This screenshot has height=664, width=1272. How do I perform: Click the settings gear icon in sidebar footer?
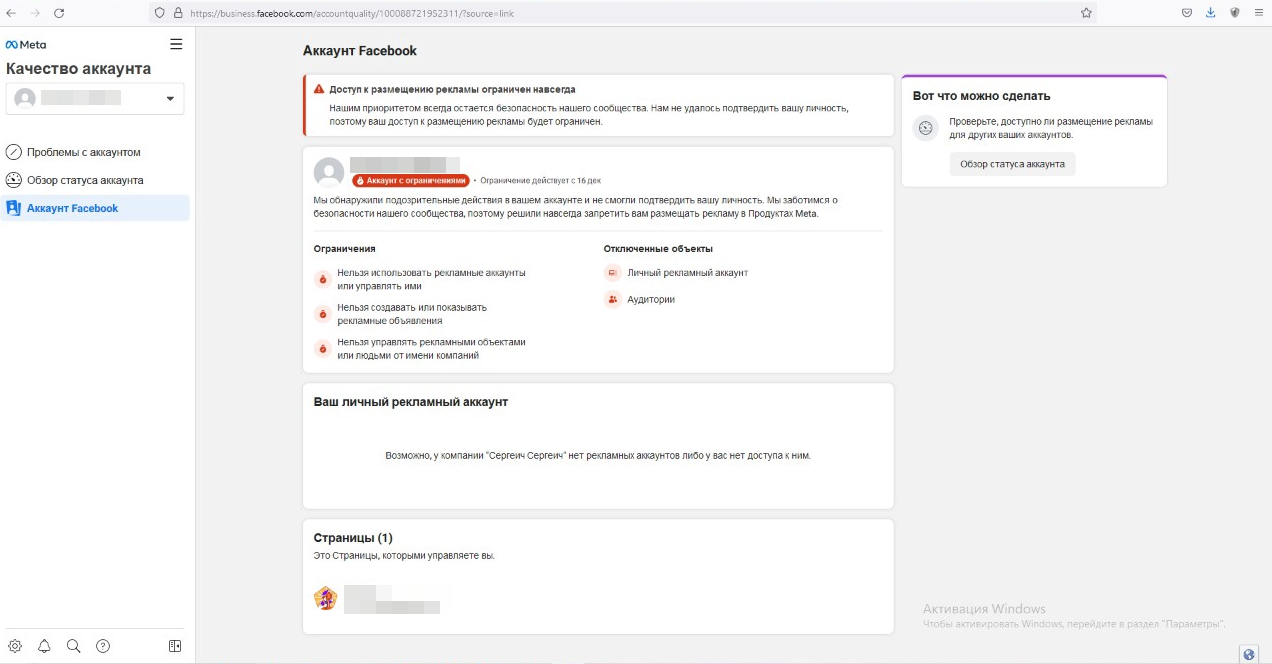(15, 646)
